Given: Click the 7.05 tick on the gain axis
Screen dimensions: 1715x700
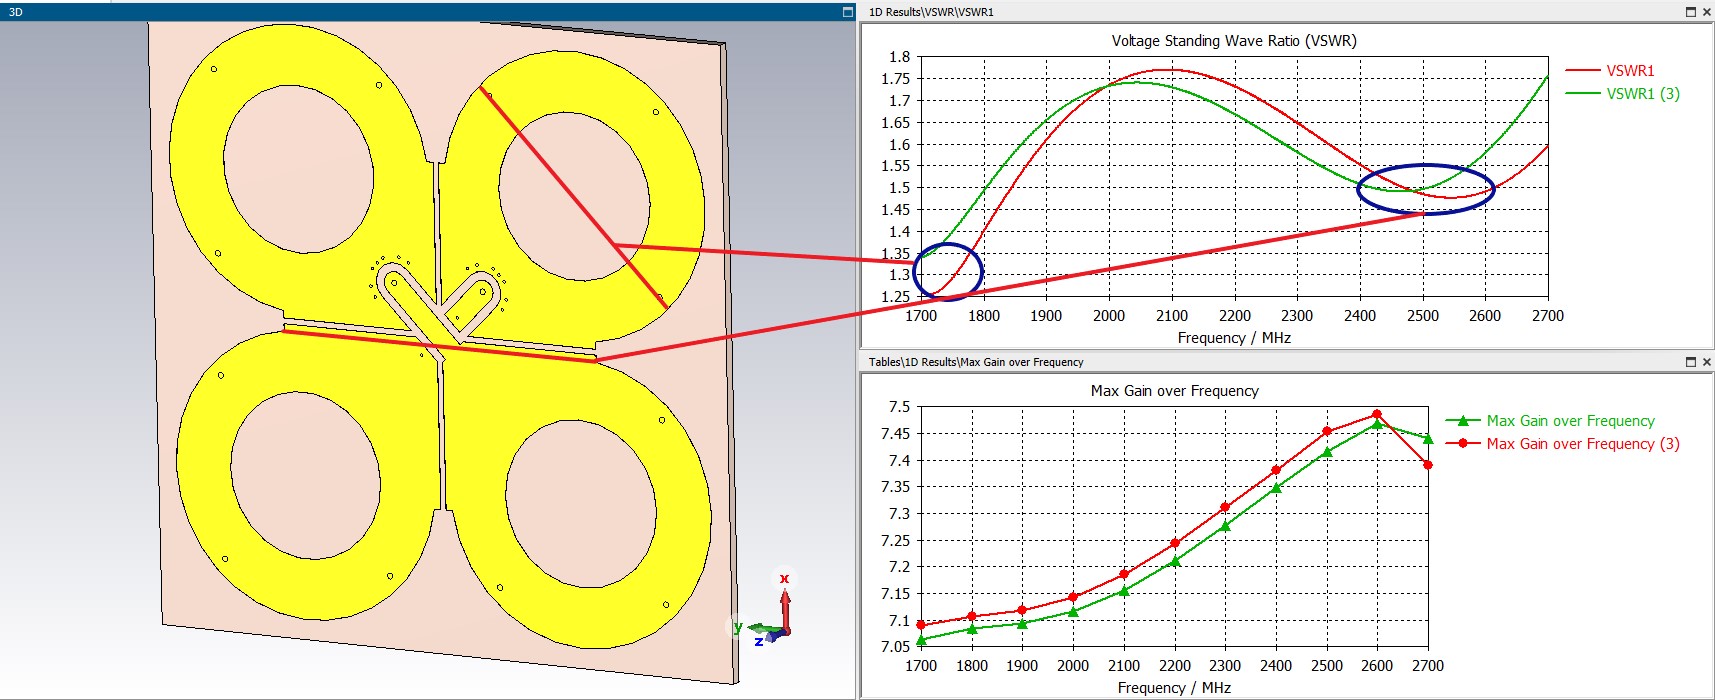Looking at the screenshot, I should point(896,647).
